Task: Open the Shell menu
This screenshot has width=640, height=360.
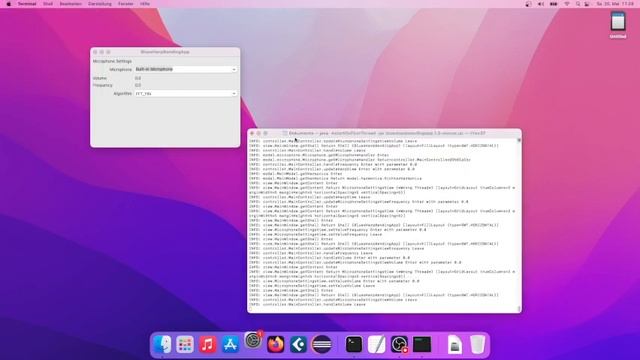Action: 48,4
